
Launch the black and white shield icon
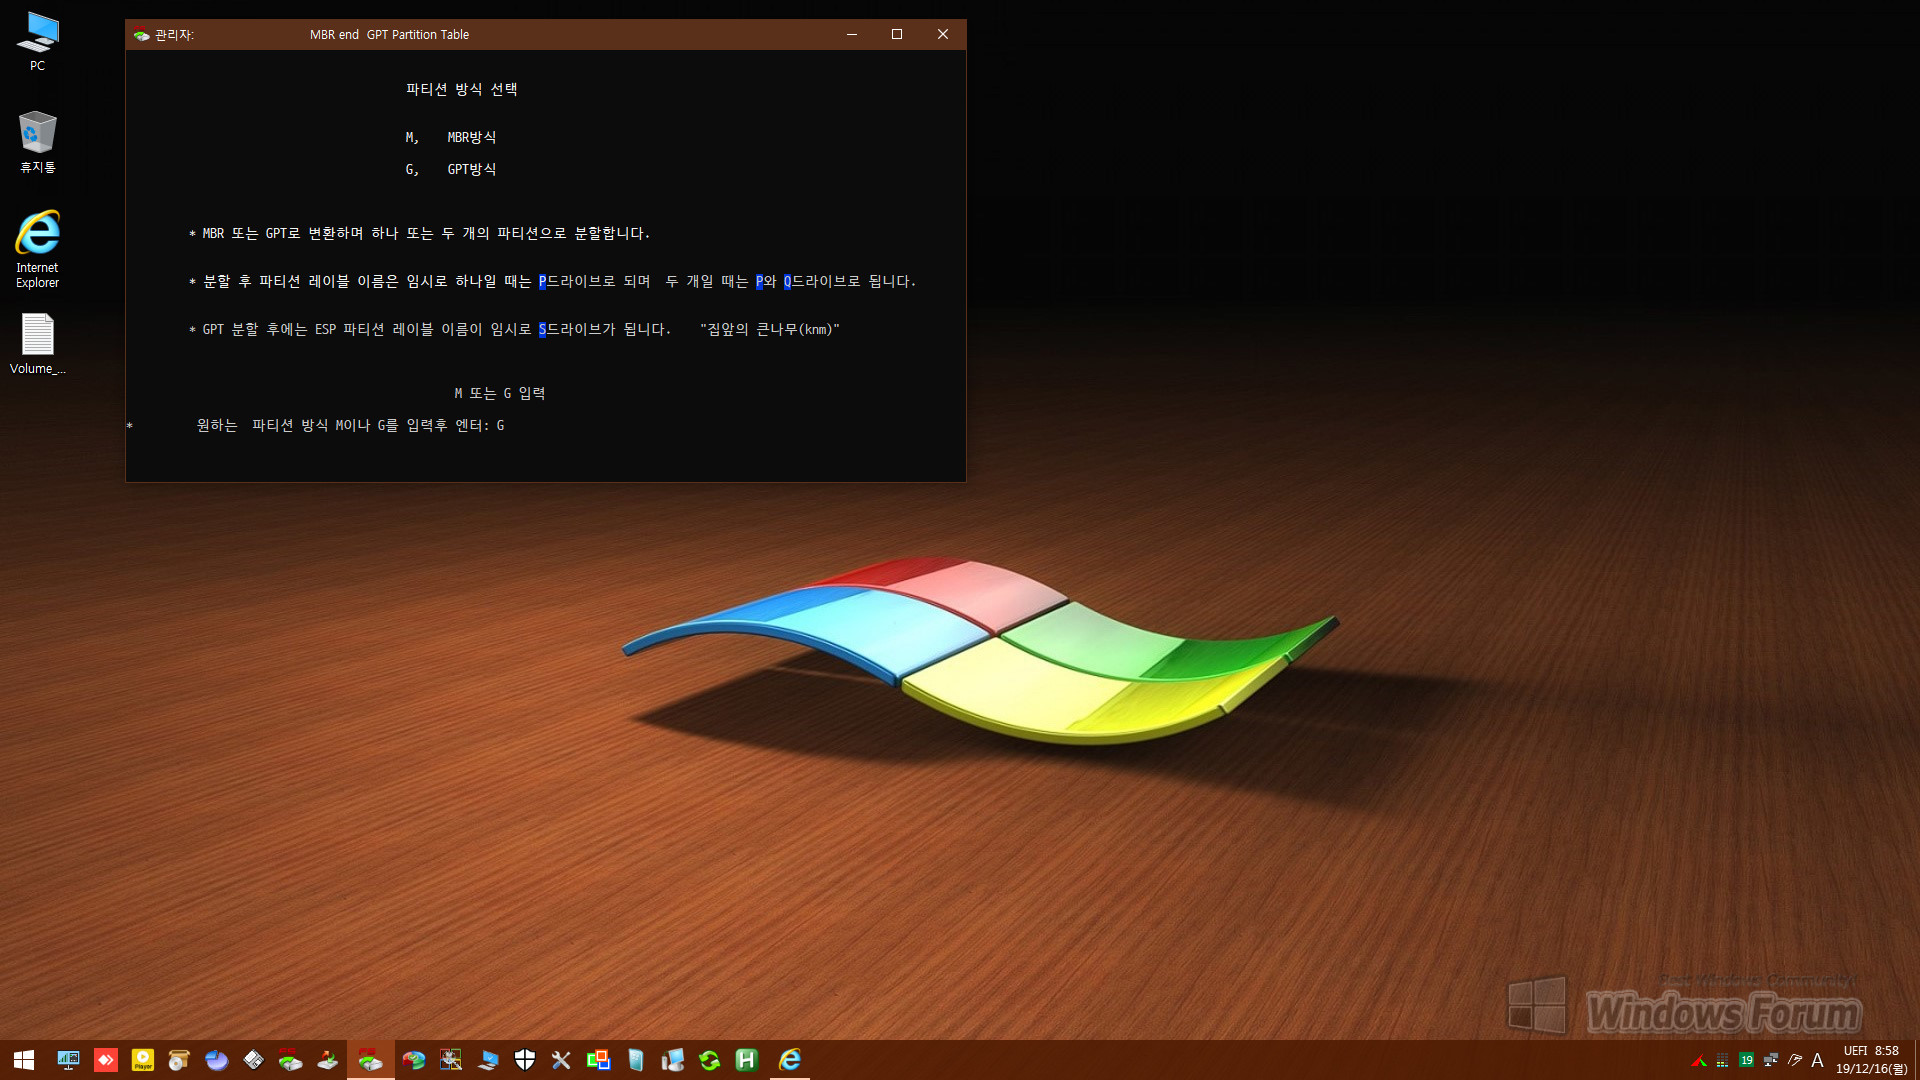[525, 1060]
